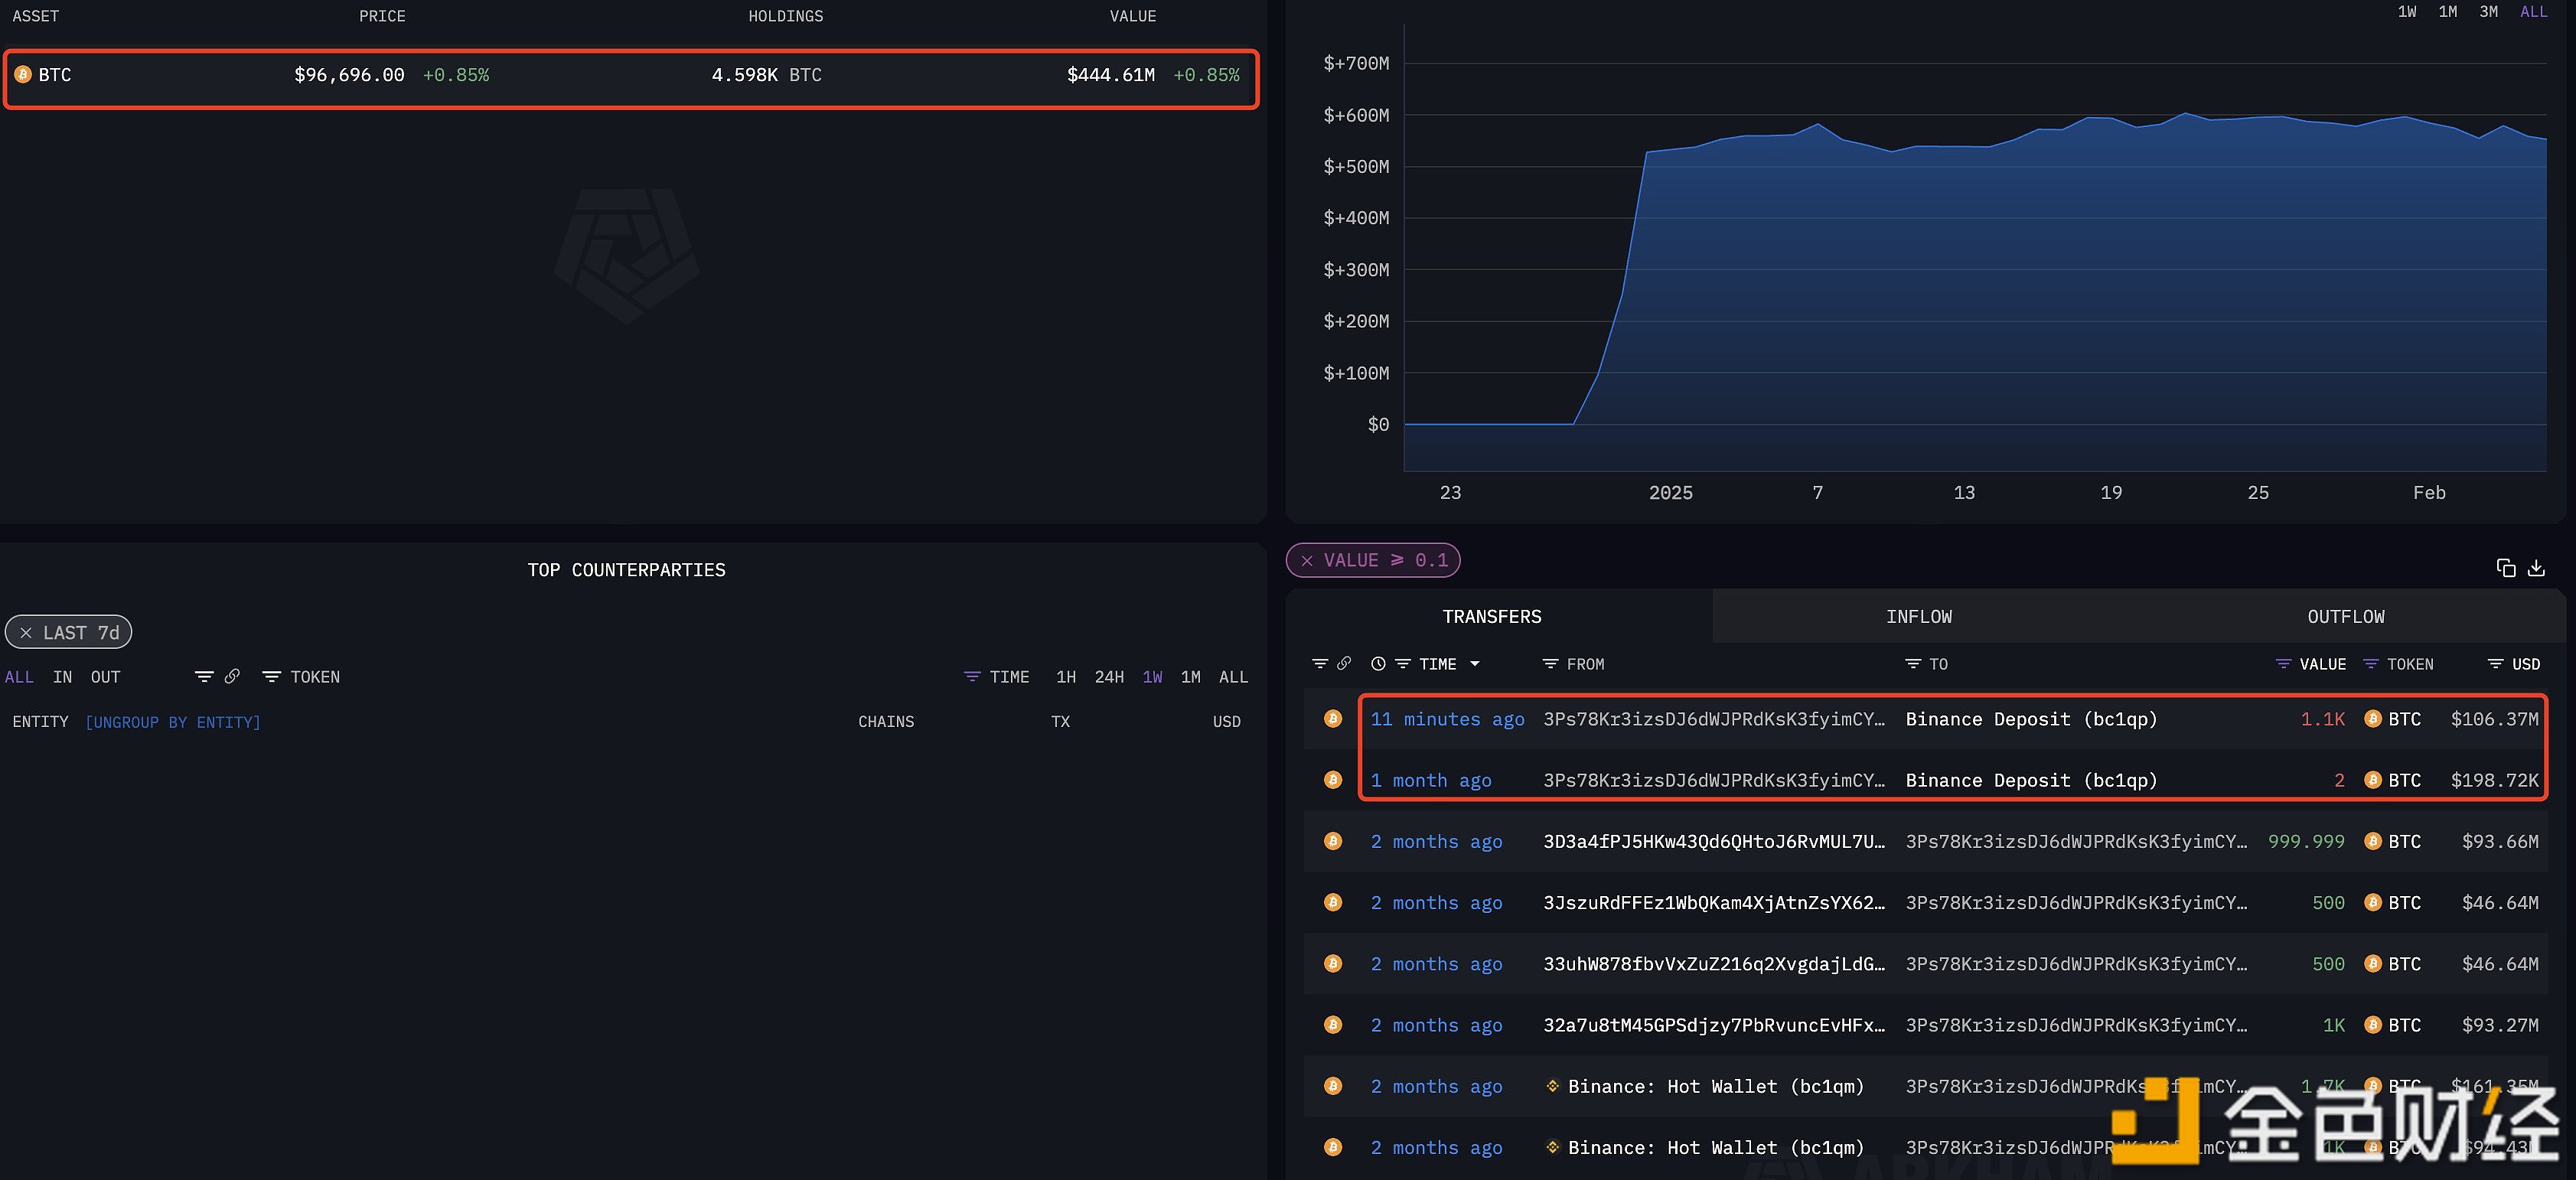The width and height of the screenshot is (2576, 1180).
Task: Download transfers data via the download icon
Action: [x=2536, y=568]
